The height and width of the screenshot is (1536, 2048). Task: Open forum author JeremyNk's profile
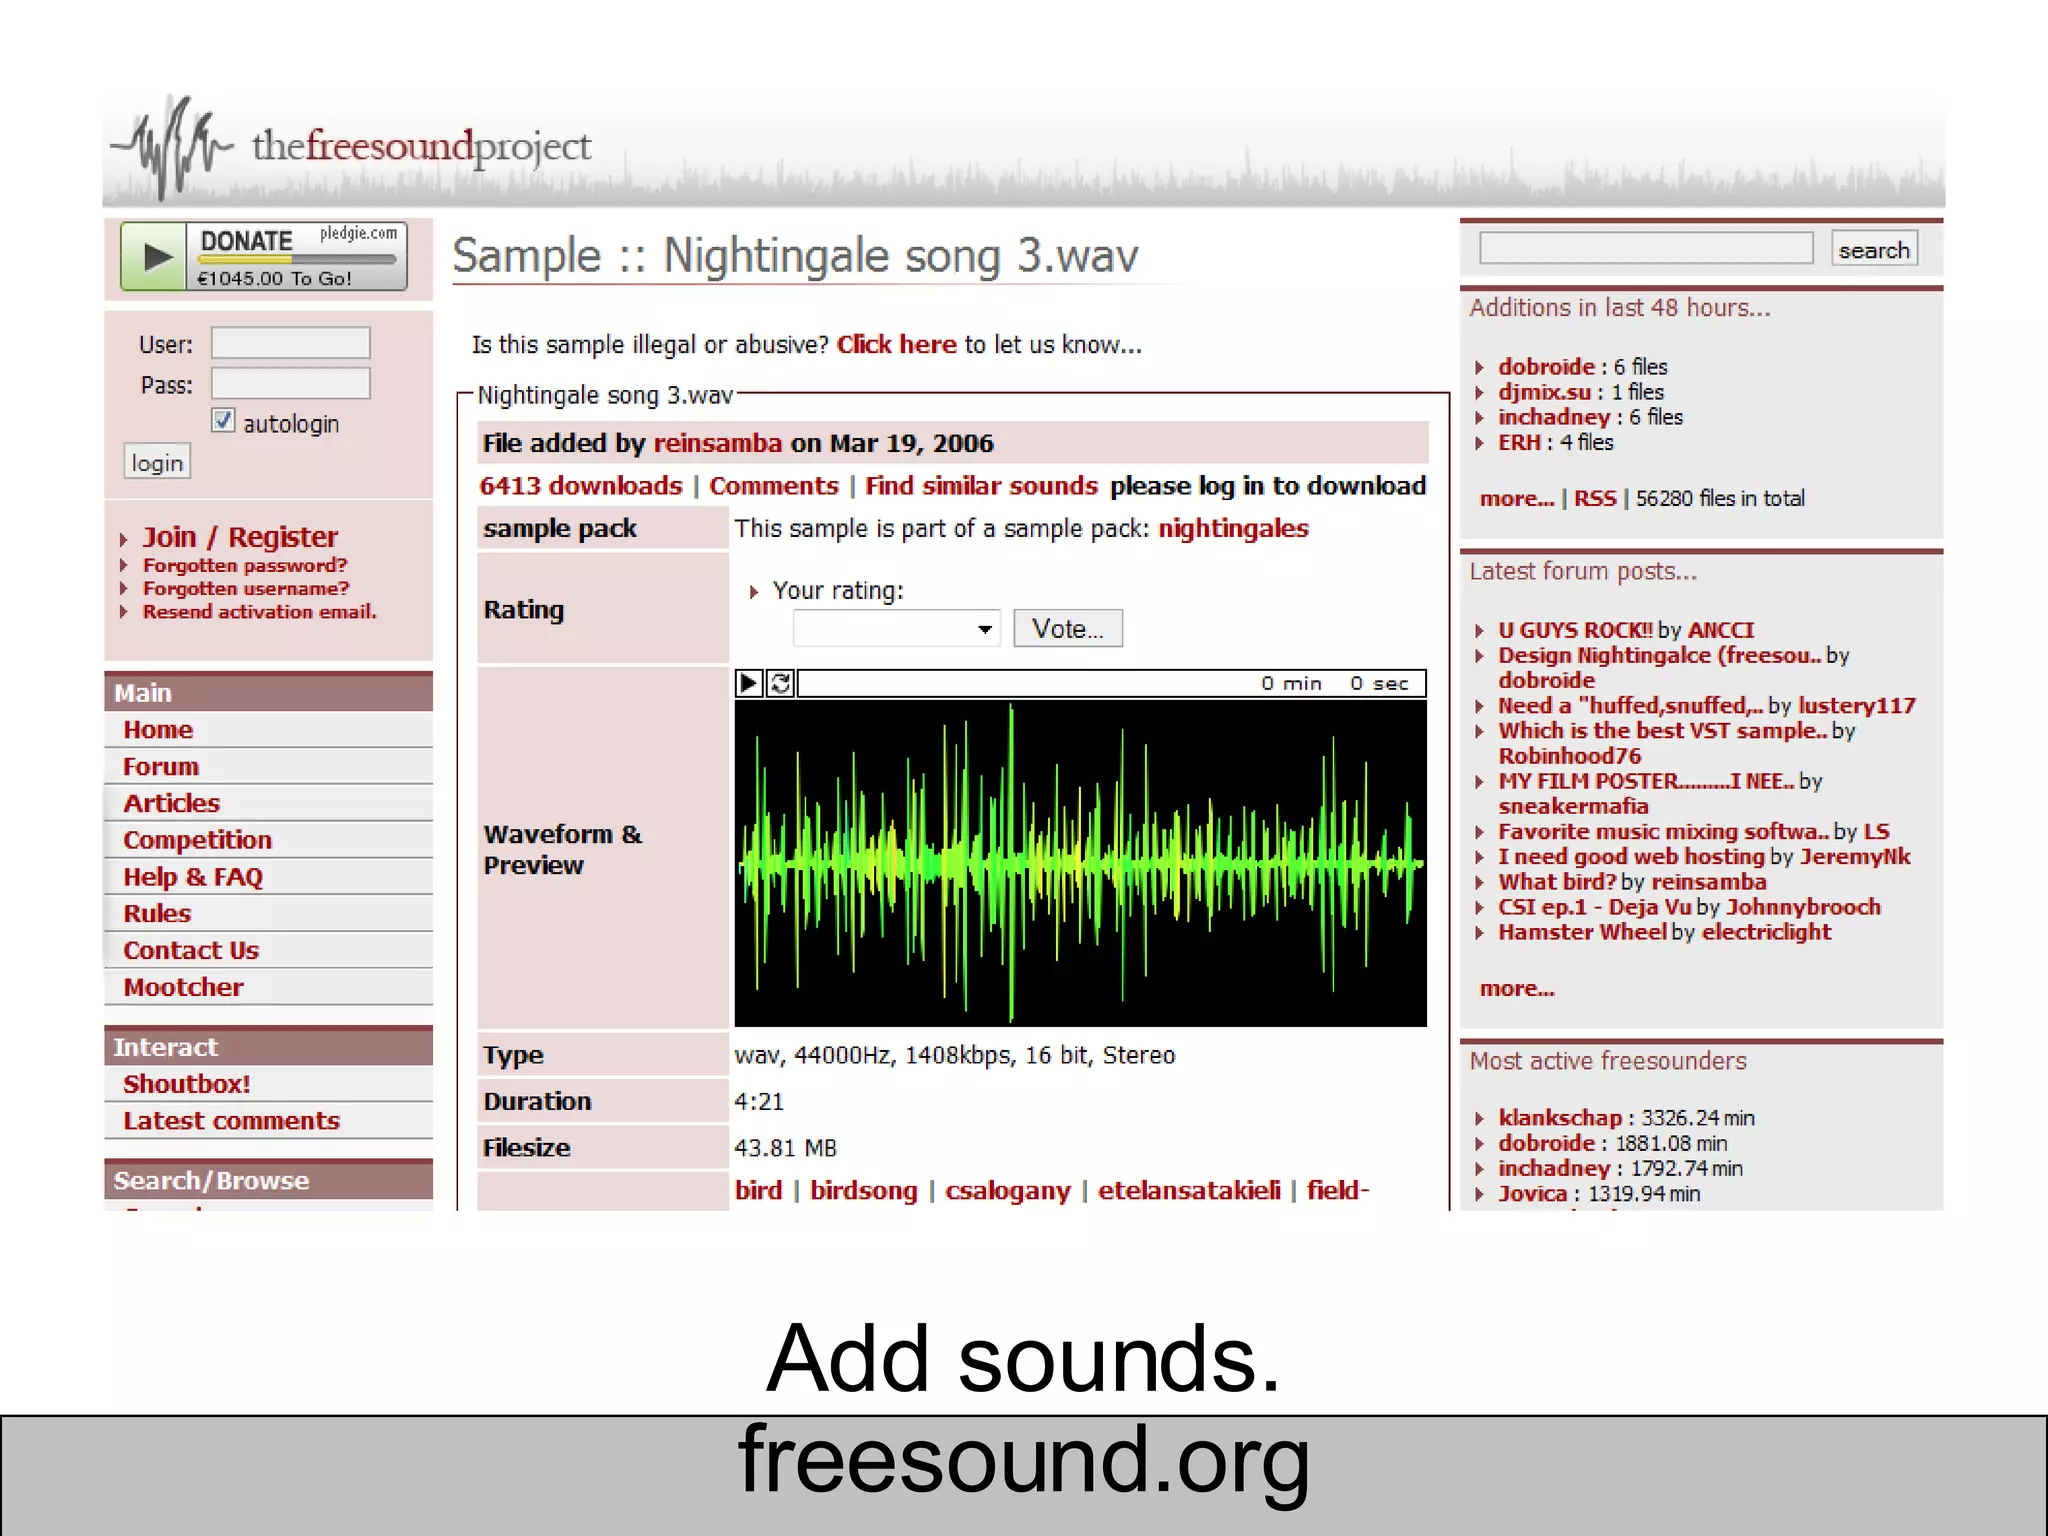1855,856
